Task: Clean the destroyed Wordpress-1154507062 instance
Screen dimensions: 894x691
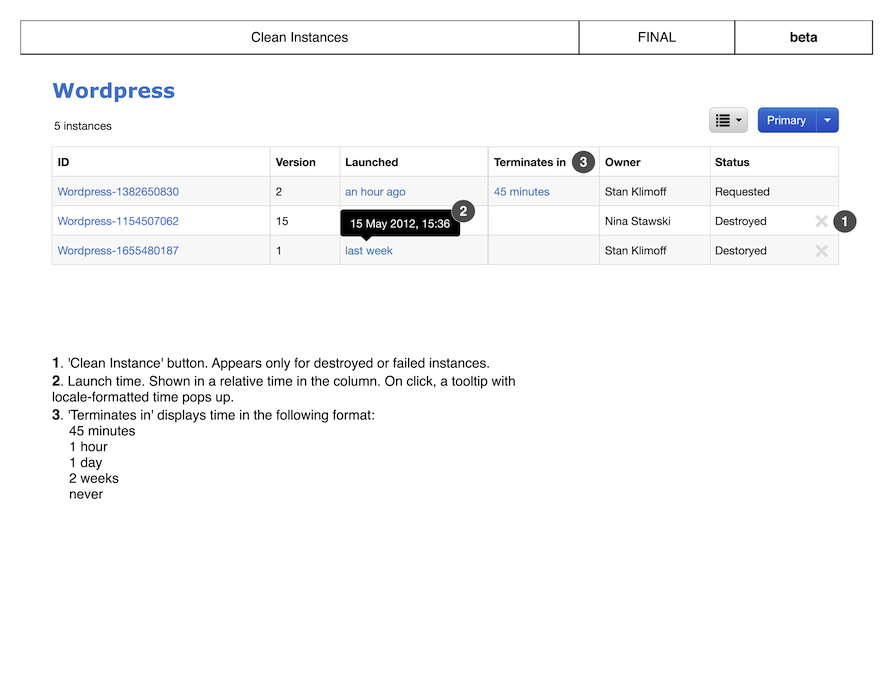Action: click(x=821, y=221)
